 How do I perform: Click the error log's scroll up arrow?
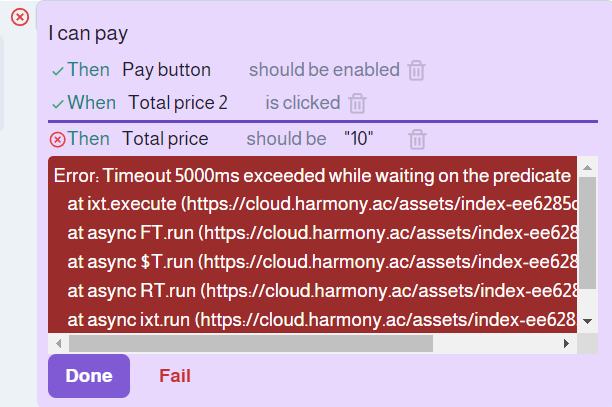(587, 168)
